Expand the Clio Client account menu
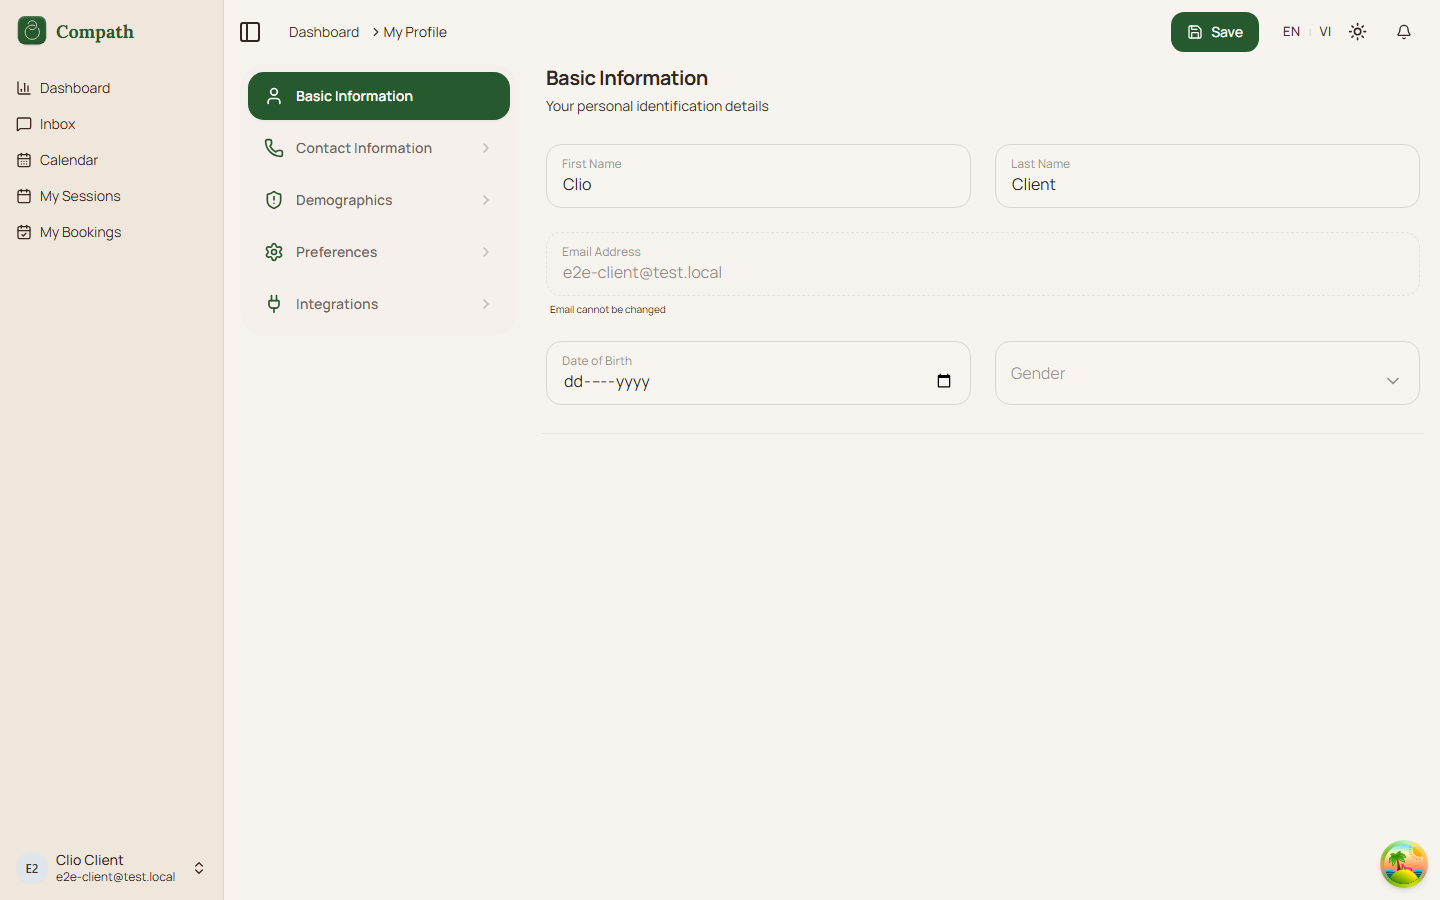 199,868
